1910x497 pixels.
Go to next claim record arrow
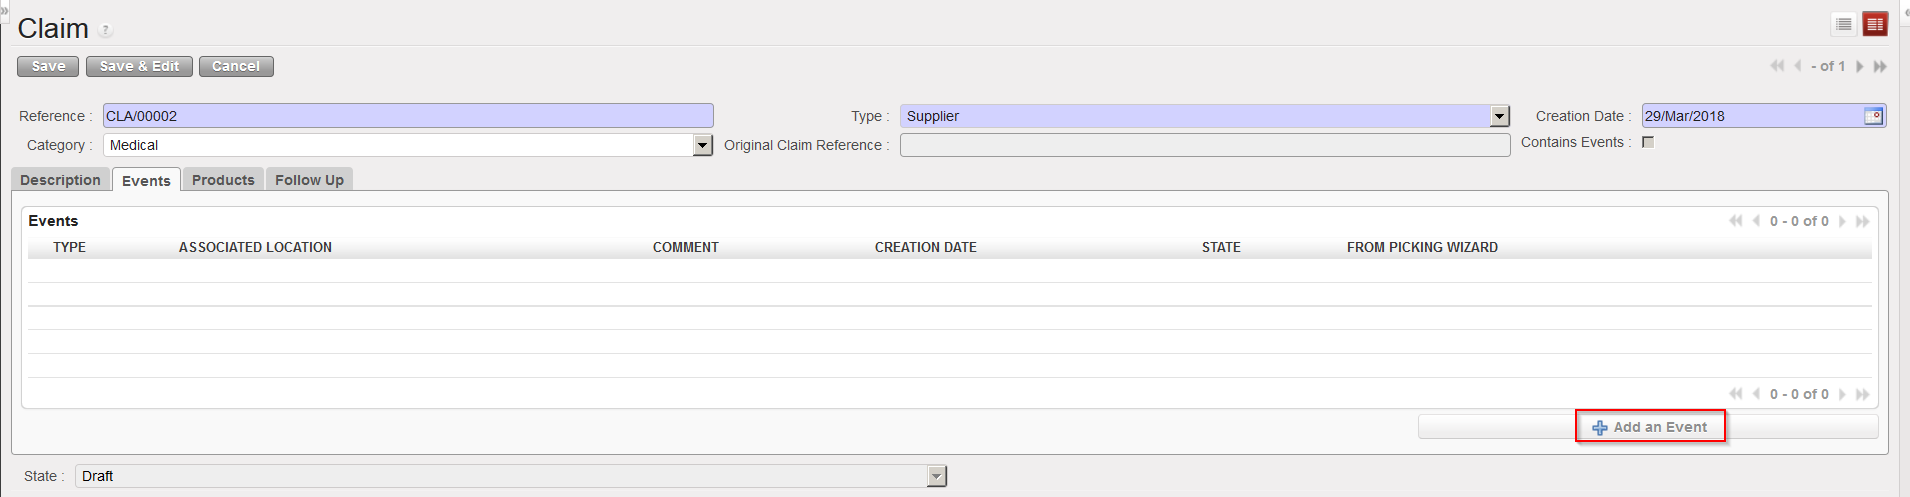(1860, 66)
